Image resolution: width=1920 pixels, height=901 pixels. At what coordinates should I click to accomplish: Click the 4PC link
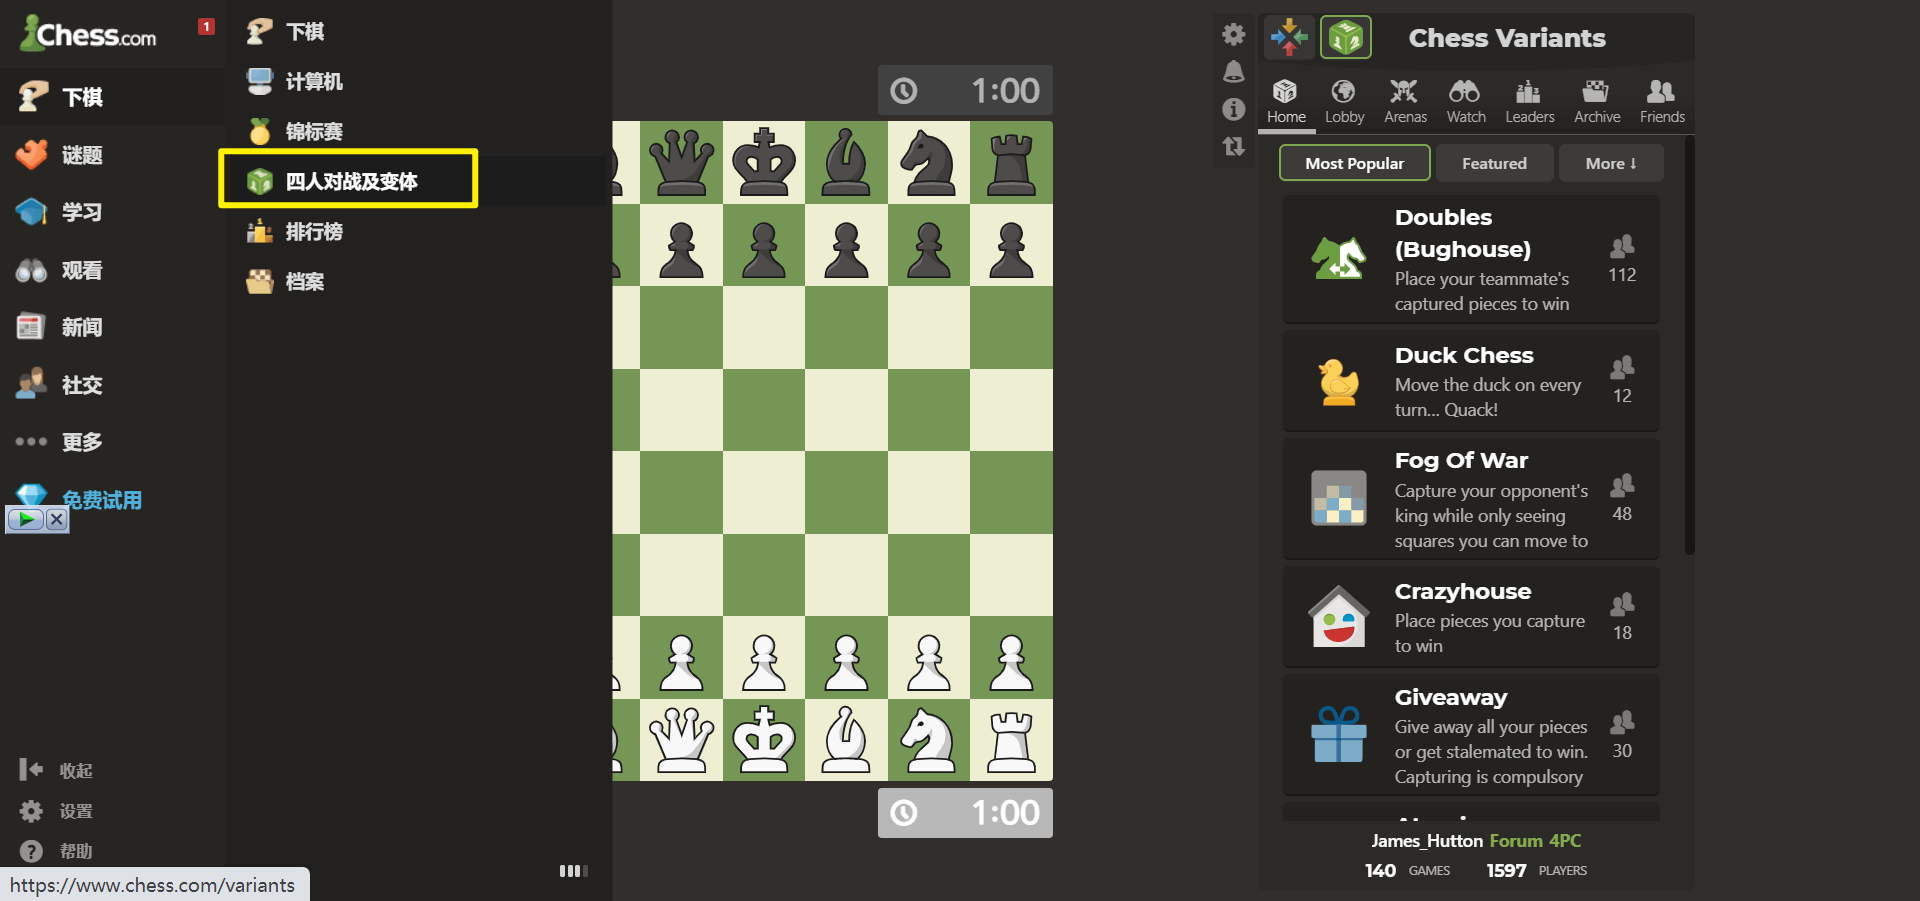point(1566,841)
